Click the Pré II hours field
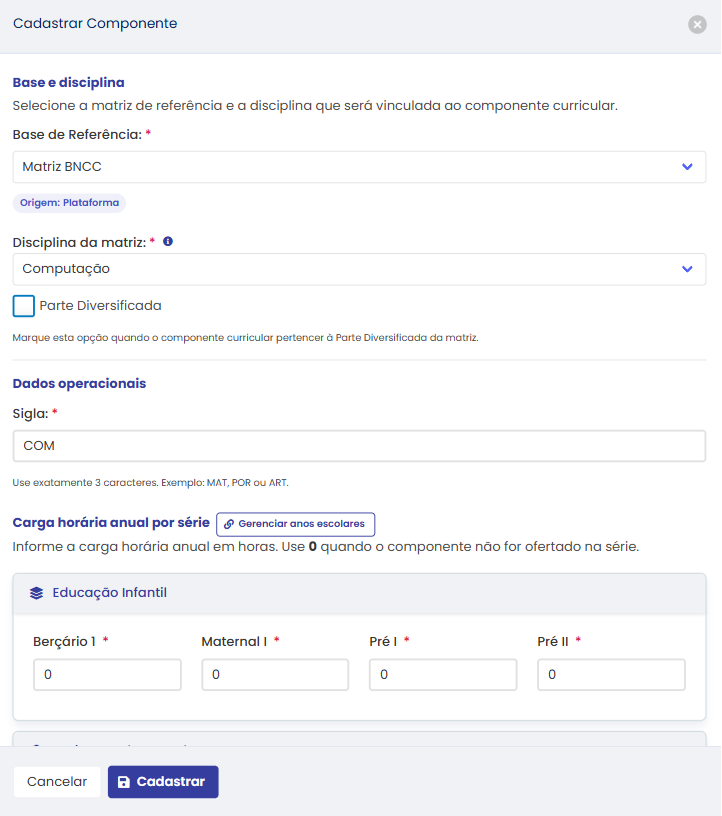 pos(611,675)
